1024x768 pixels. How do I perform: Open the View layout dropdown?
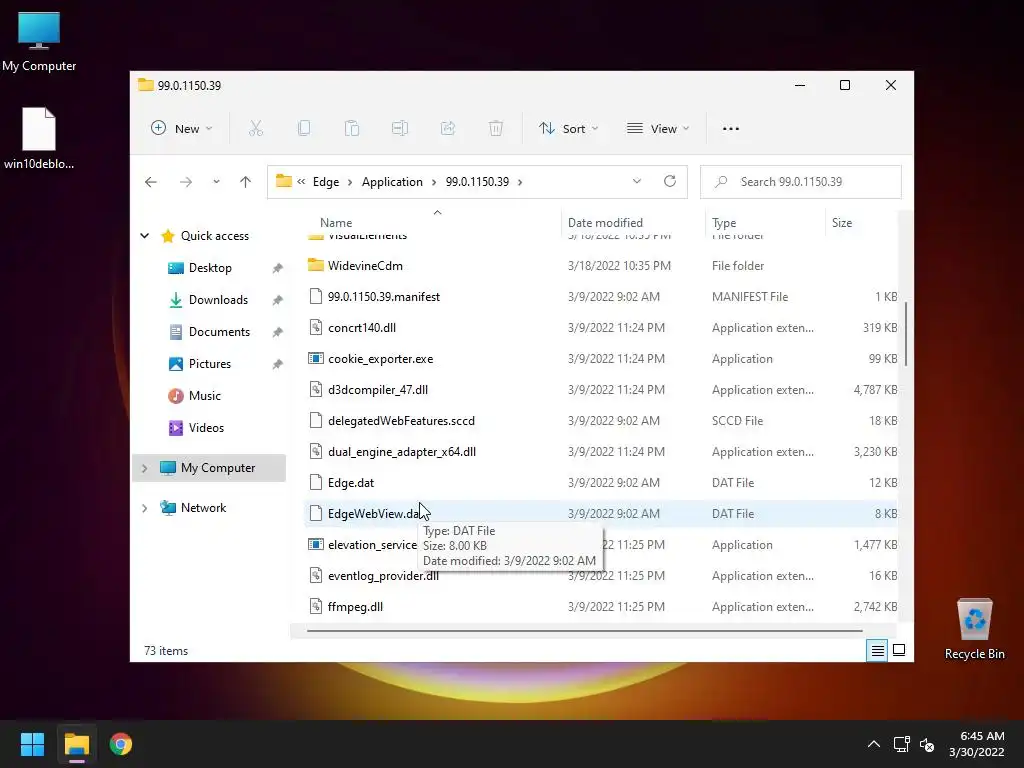[x=658, y=129]
